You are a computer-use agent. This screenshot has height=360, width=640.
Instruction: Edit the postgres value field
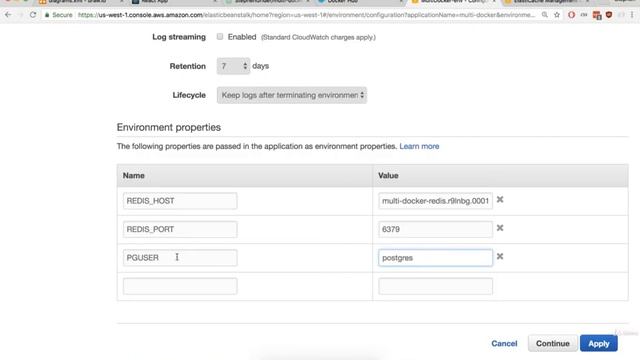[x=436, y=258]
